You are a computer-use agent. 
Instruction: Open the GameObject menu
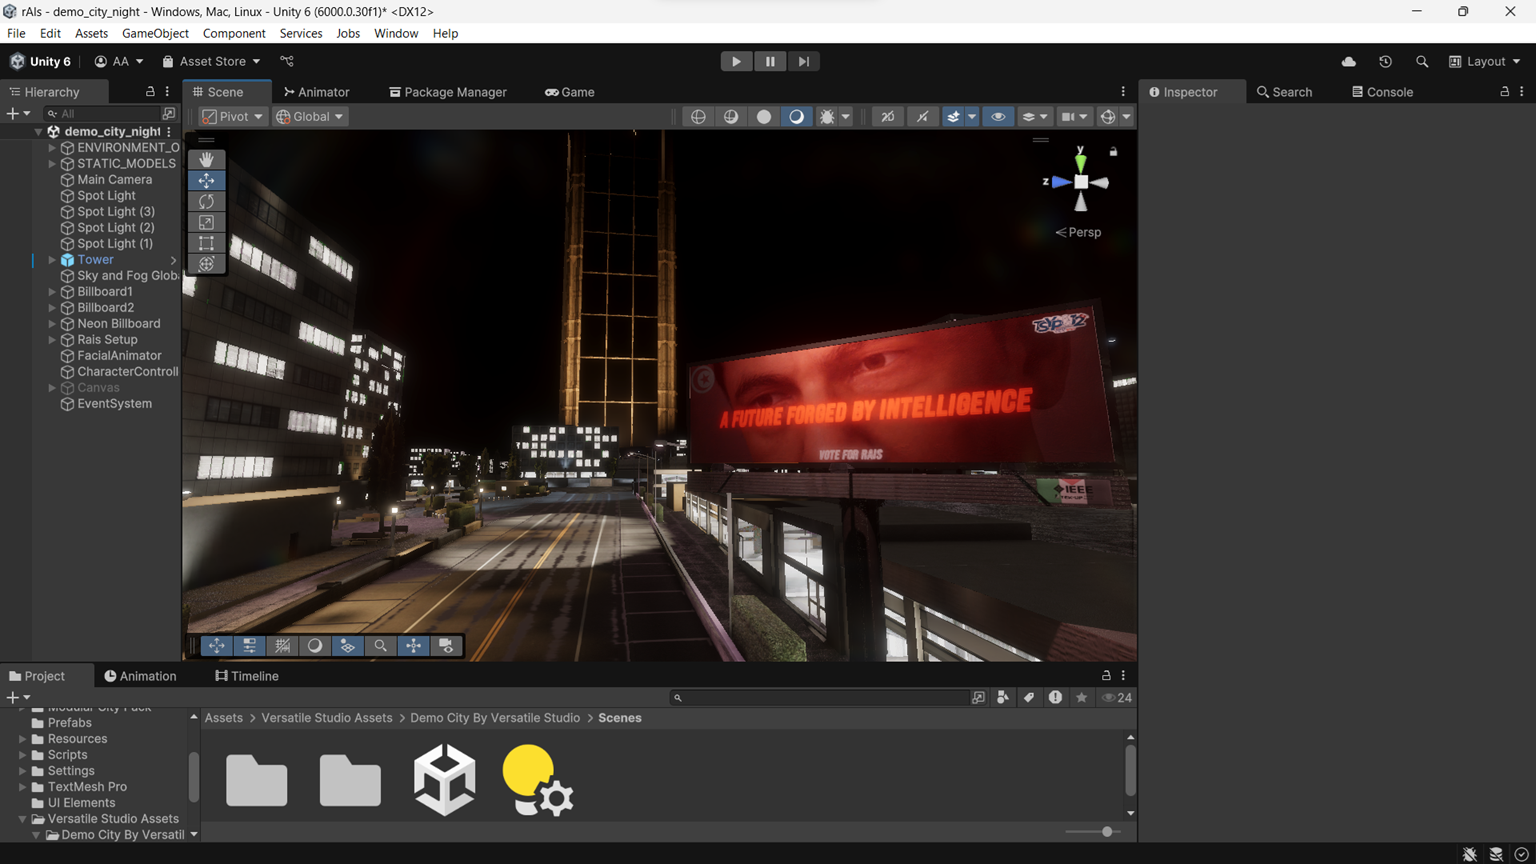155,33
